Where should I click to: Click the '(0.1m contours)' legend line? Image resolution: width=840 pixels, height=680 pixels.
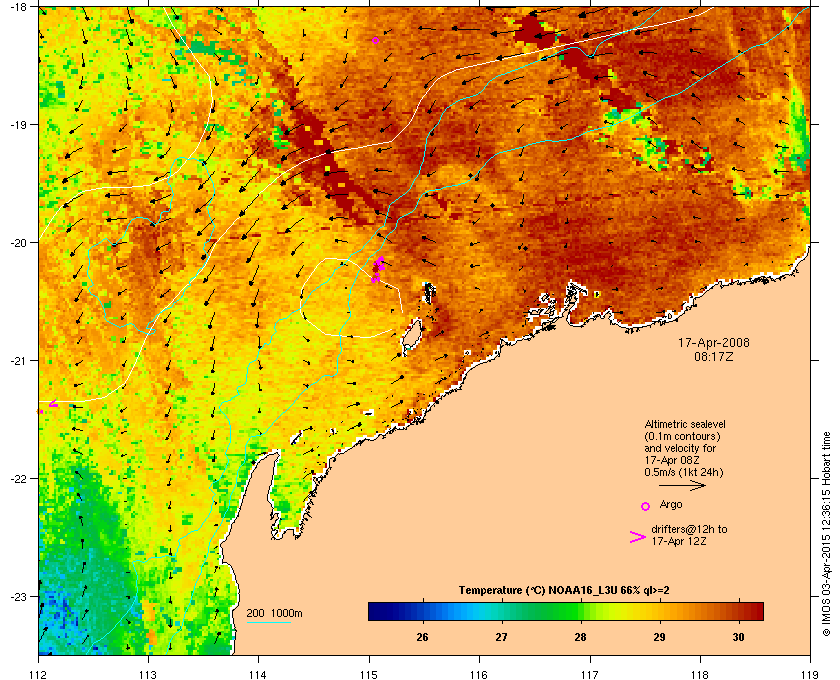click(682, 436)
